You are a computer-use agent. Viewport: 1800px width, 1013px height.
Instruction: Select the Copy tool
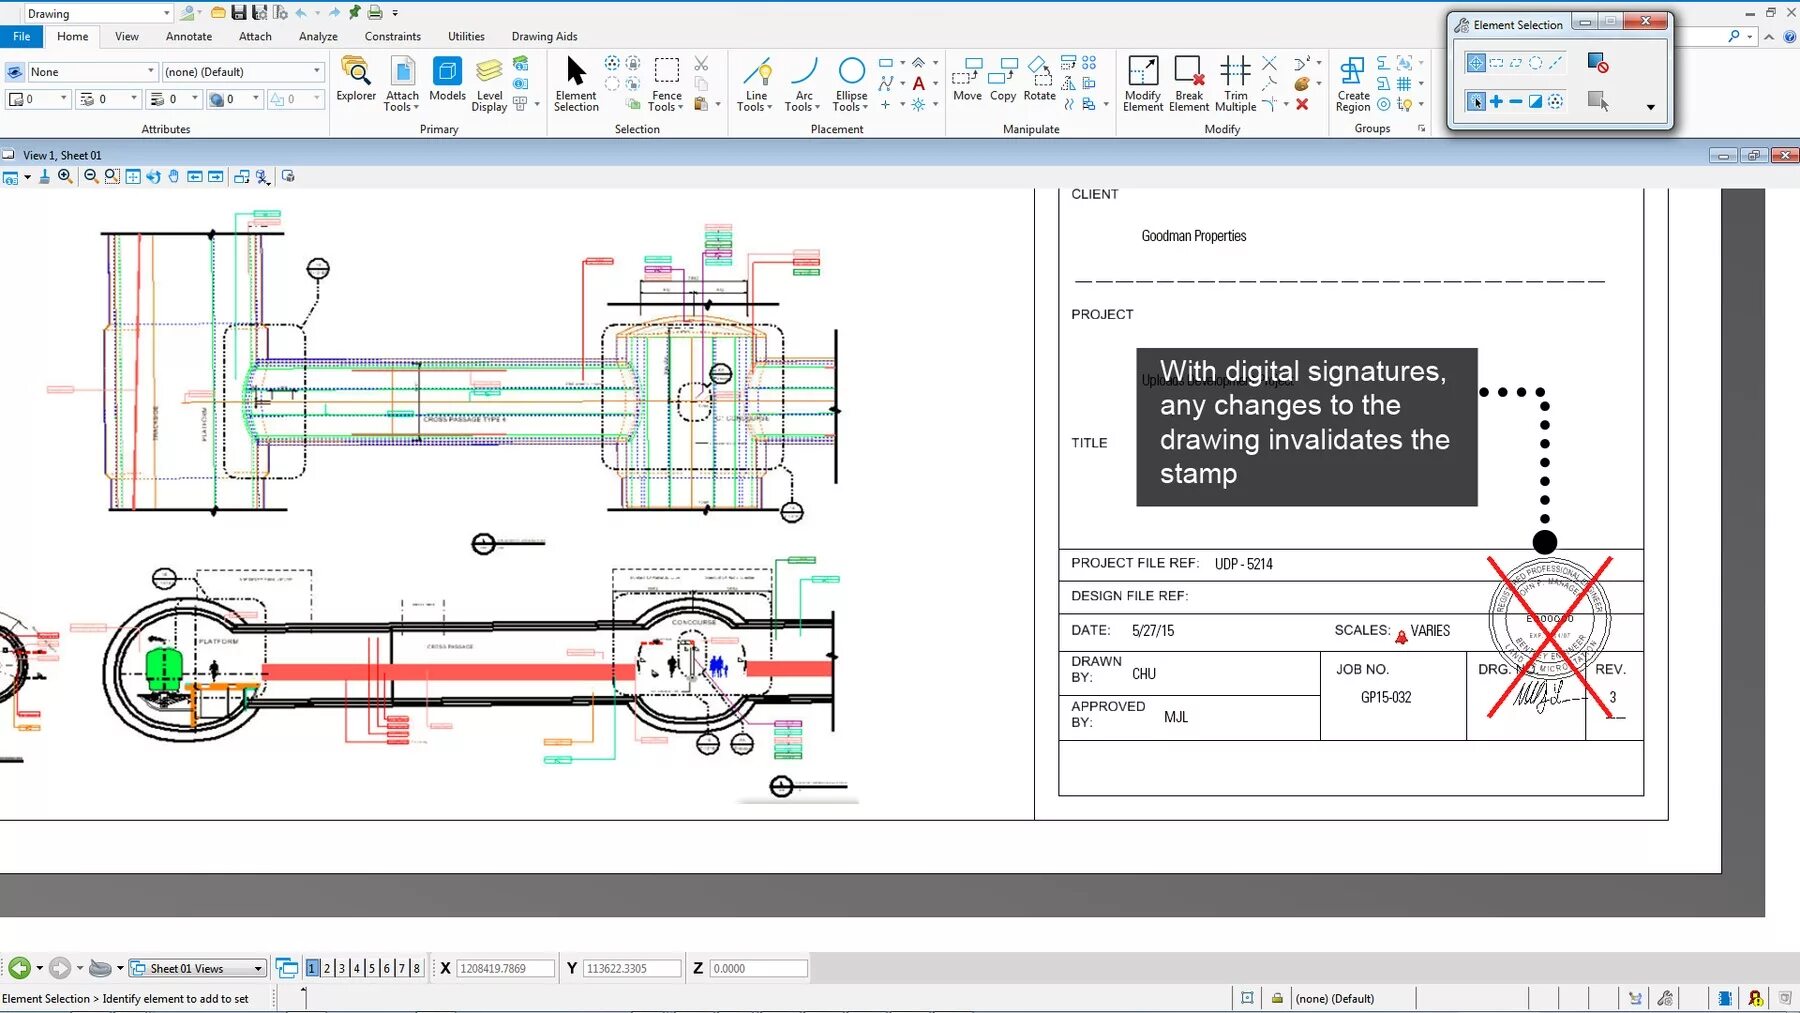coord(1003,80)
